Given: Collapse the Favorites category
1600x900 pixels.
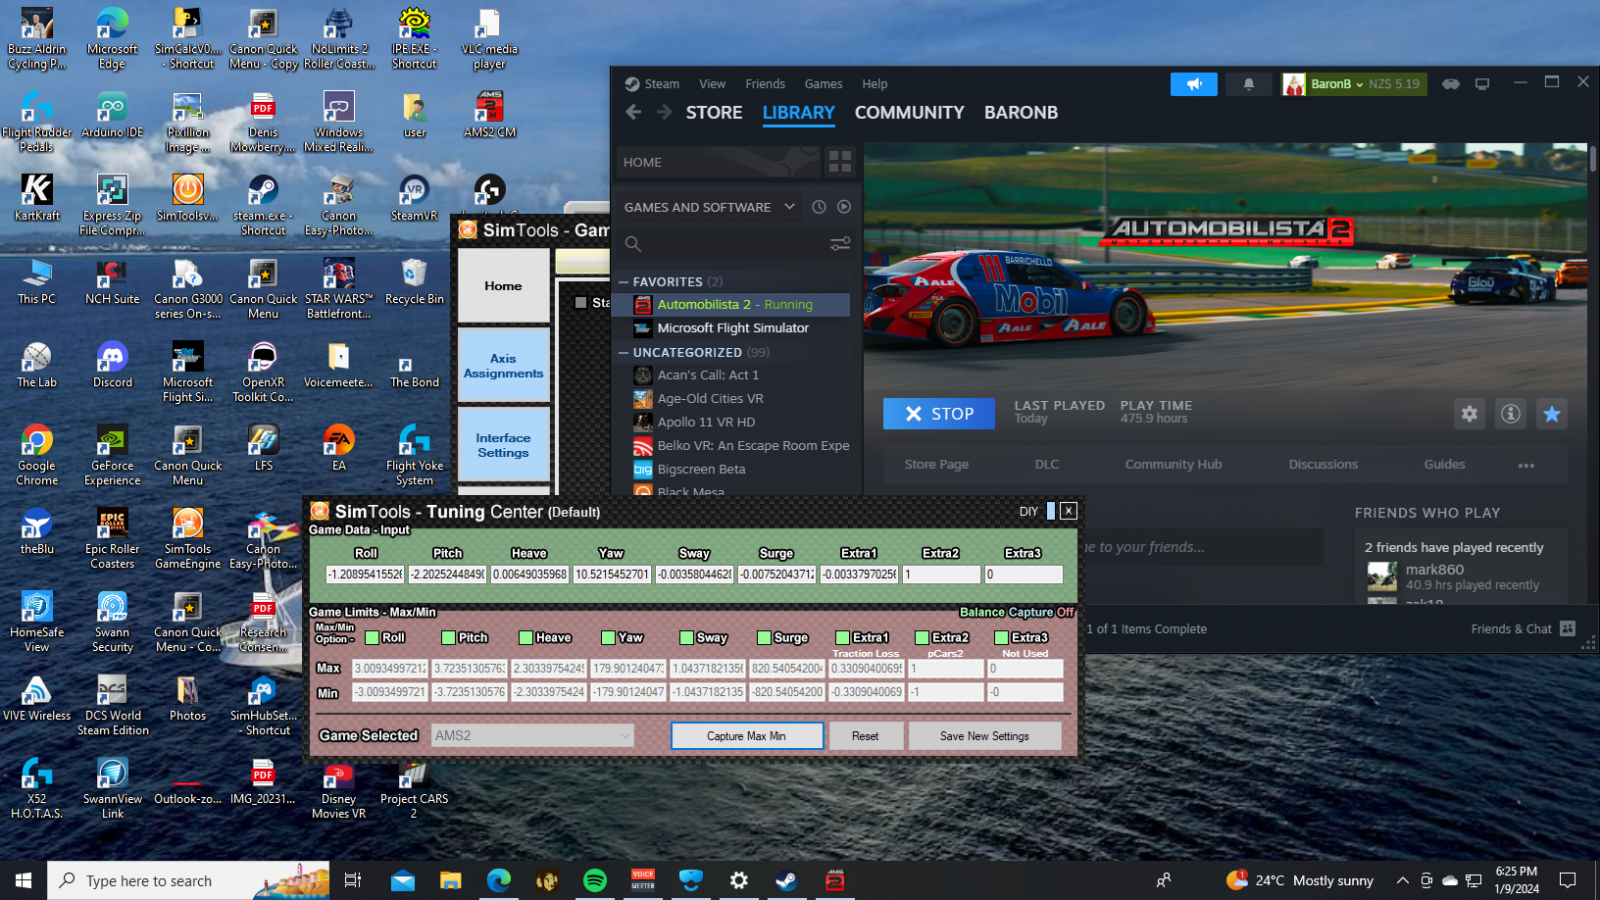Looking at the screenshot, I should (624, 282).
